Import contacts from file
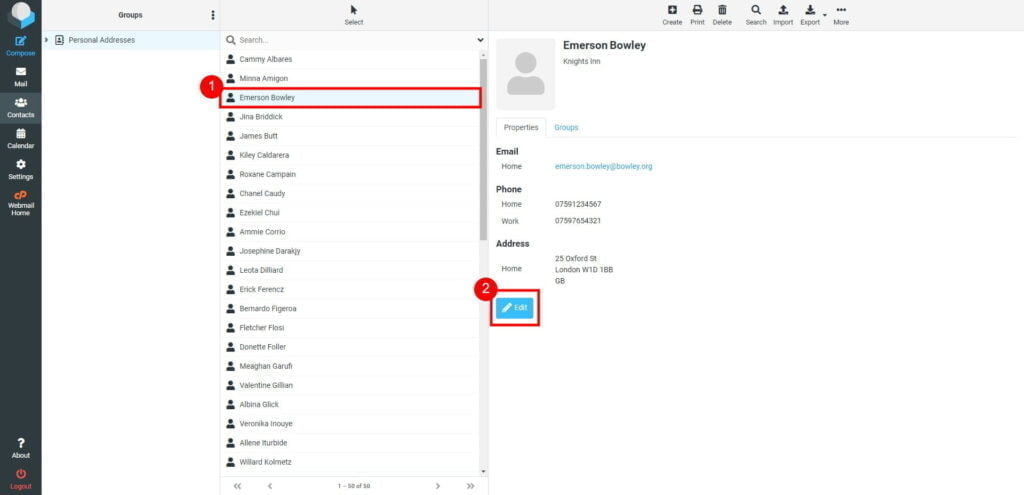This screenshot has height=495, width=1024. point(783,15)
